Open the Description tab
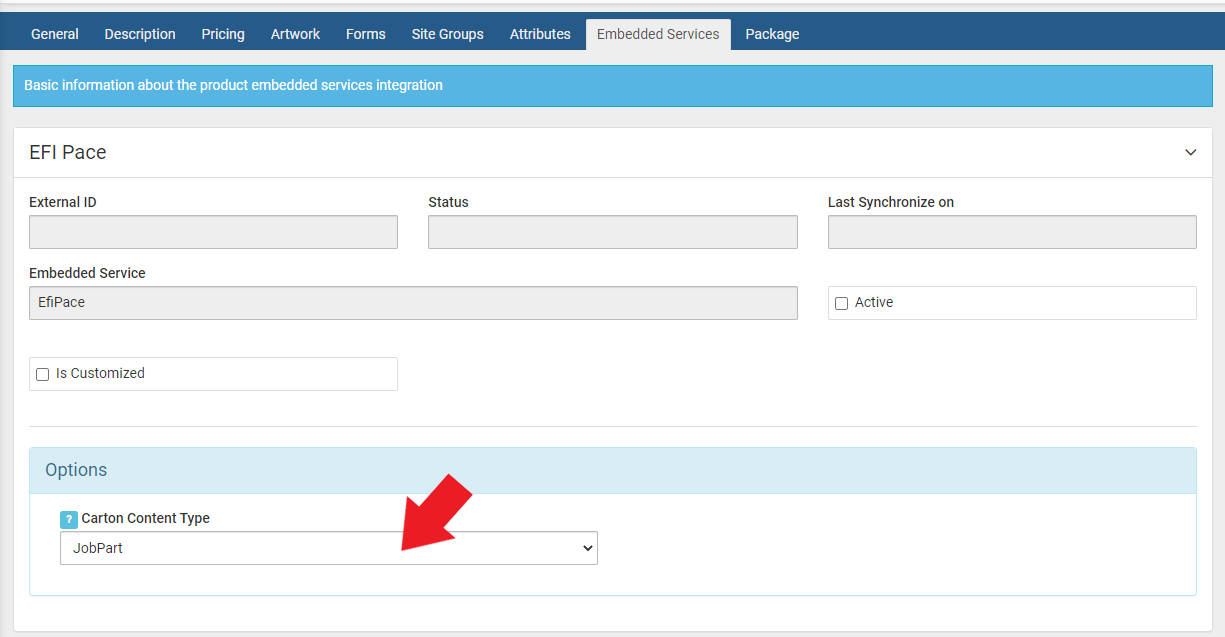This screenshot has width=1225, height=637. (x=140, y=34)
